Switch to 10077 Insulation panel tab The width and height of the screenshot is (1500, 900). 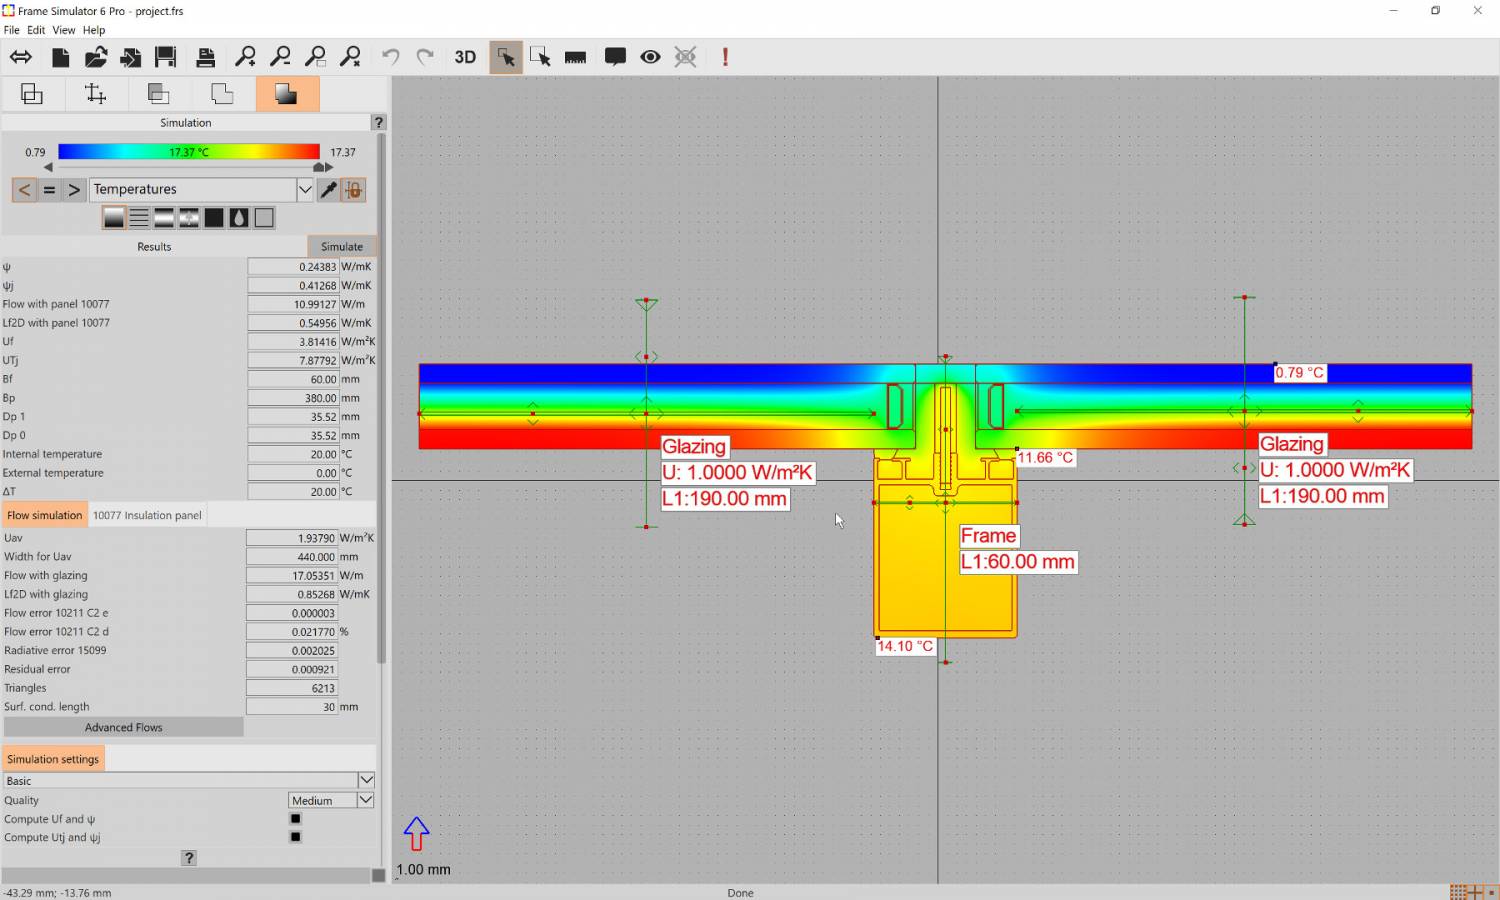[147, 515]
